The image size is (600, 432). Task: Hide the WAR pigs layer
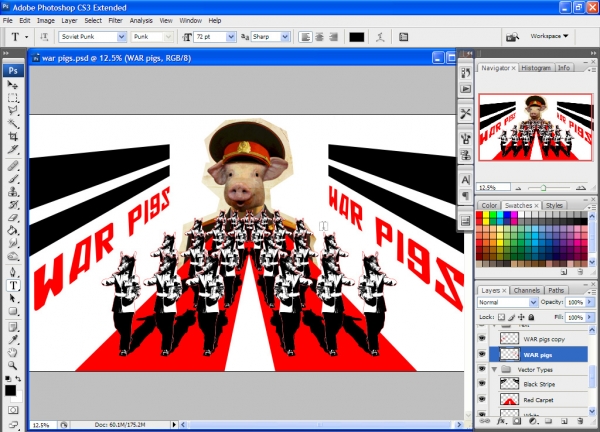click(482, 354)
